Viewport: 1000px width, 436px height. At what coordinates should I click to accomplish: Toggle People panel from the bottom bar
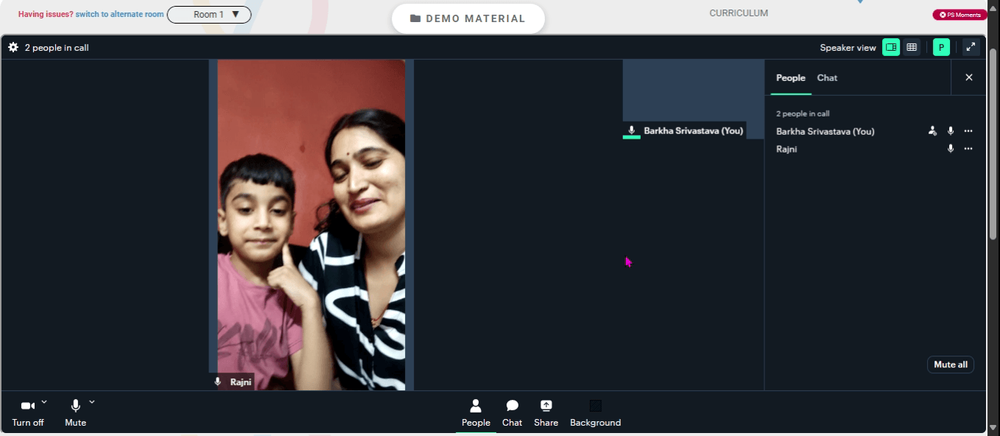click(476, 413)
